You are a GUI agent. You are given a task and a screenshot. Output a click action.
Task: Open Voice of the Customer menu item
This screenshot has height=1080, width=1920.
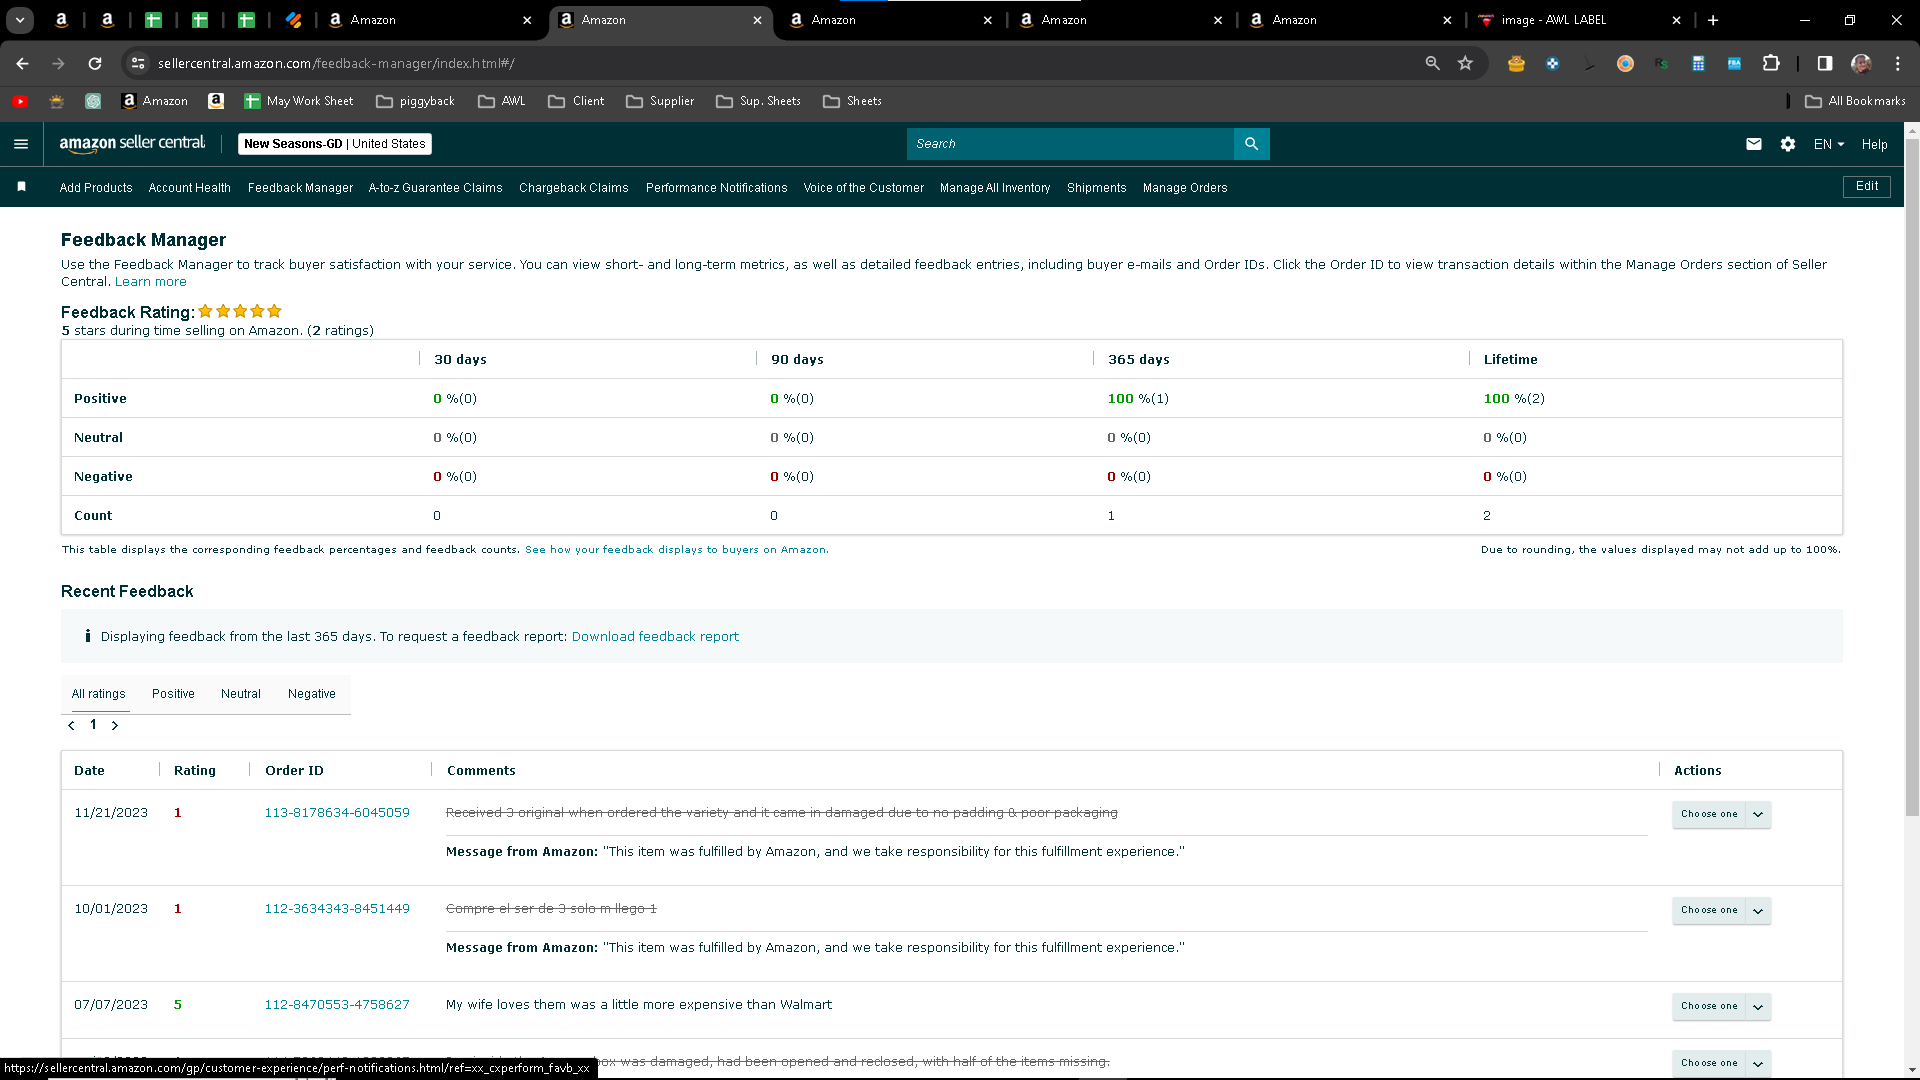(864, 188)
